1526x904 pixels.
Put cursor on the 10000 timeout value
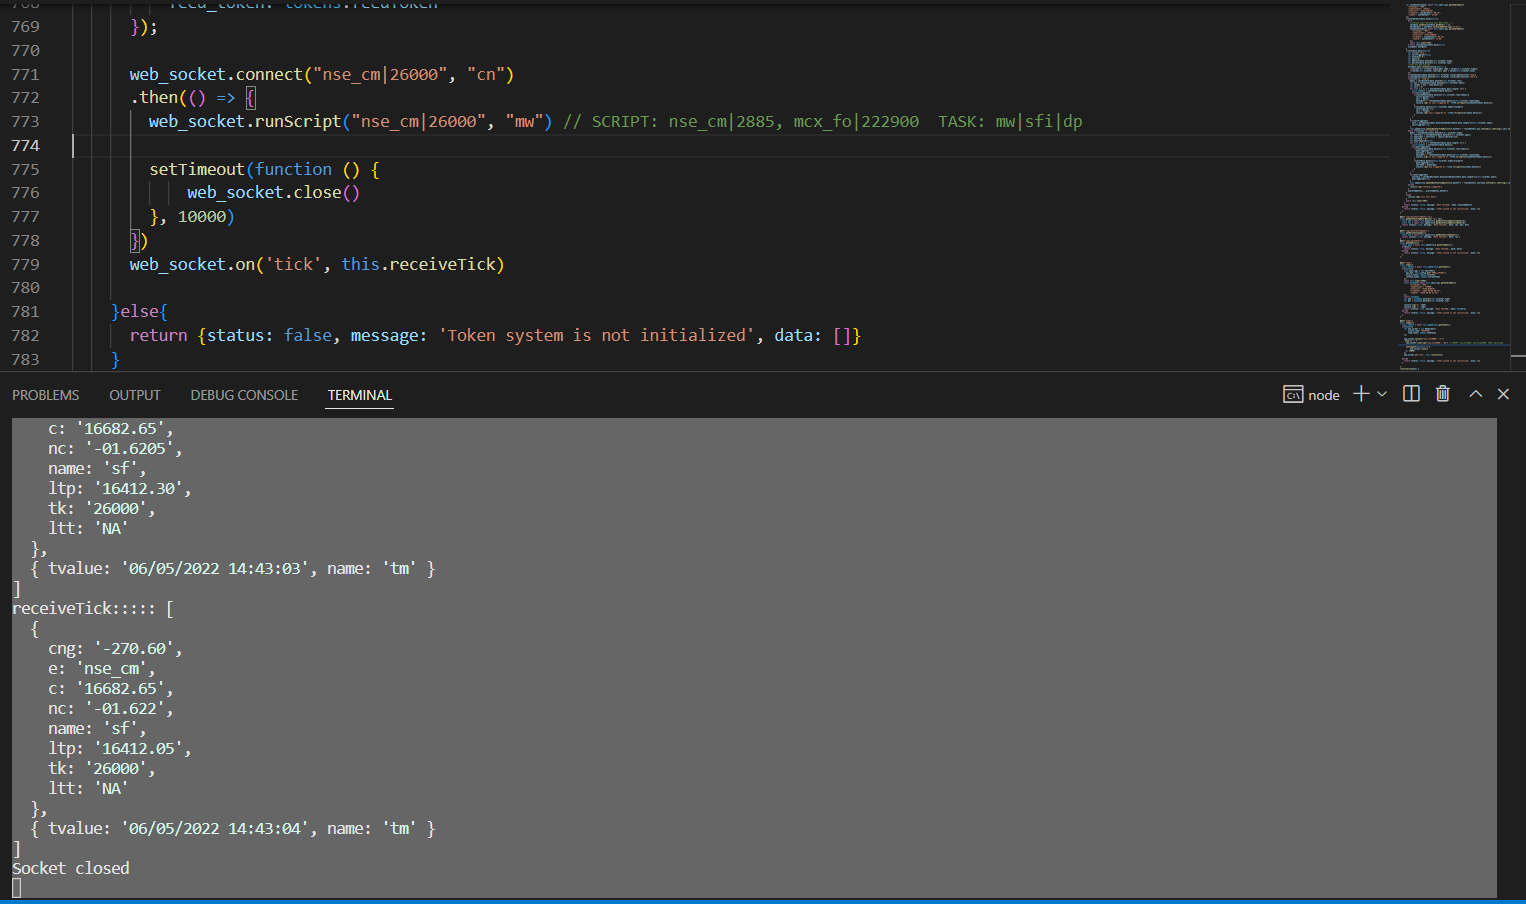pyautogui.click(x=202, y=216)
